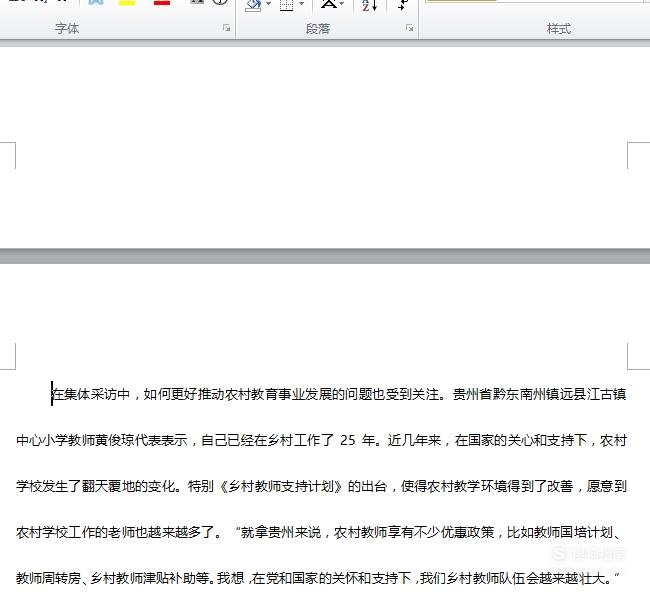Click the 样式 styles group label
The image size is (650, 600).
(559, 29)
